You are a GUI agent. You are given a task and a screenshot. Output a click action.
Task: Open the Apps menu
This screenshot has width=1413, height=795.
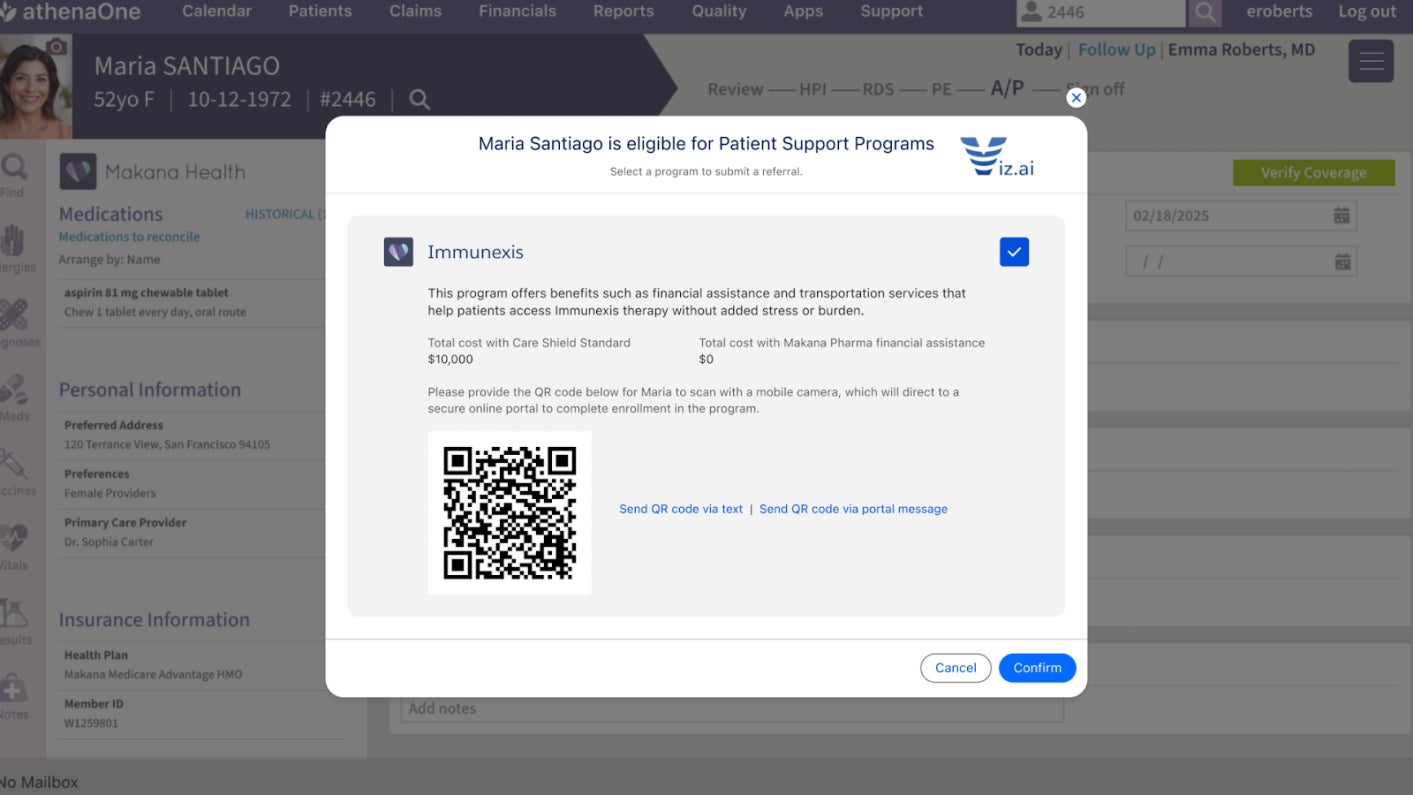pos(803,12)
